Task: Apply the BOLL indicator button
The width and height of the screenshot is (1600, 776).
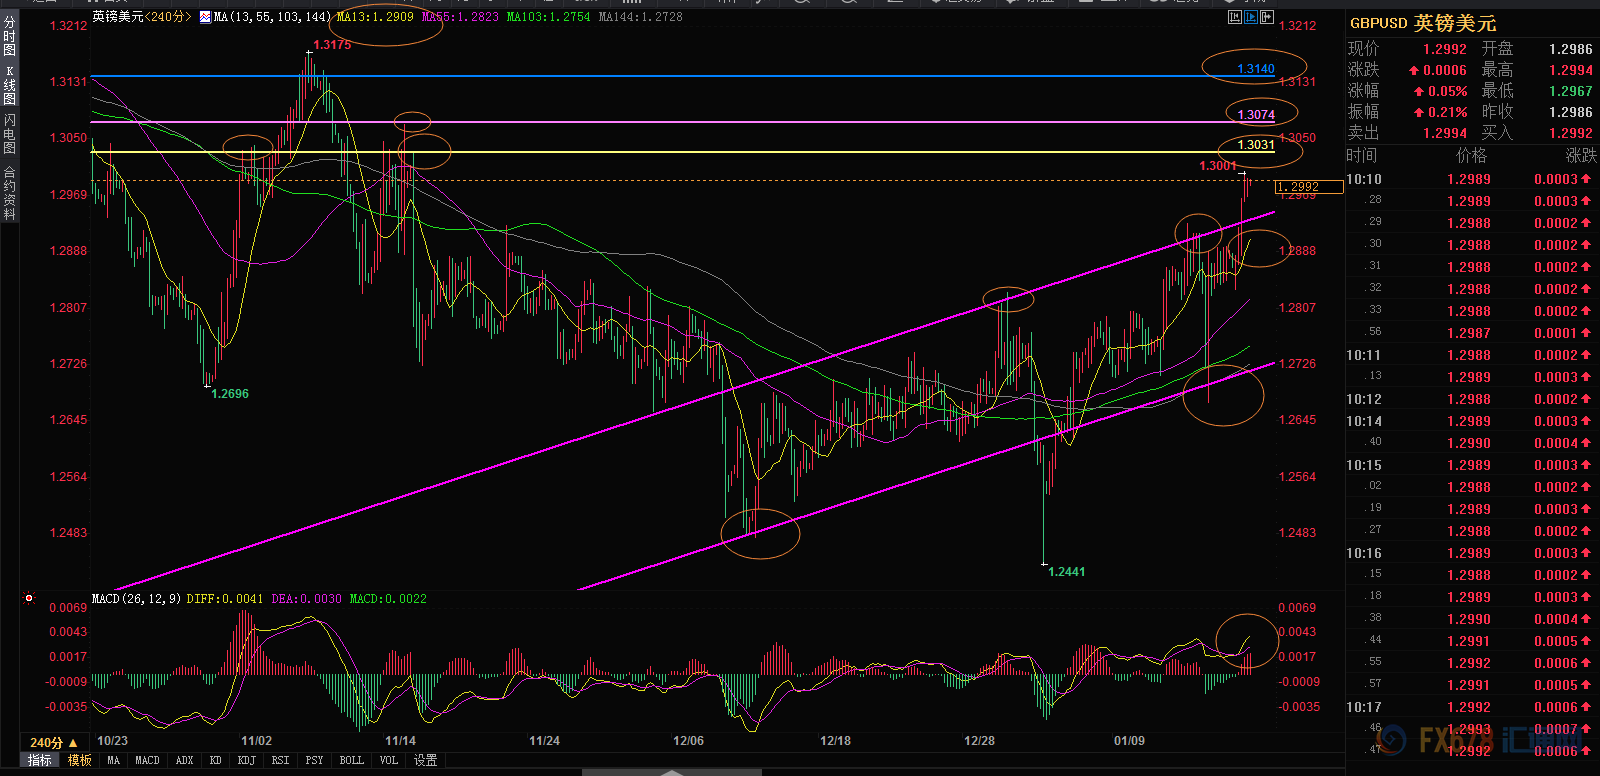Action: click(x=352, y=760)
